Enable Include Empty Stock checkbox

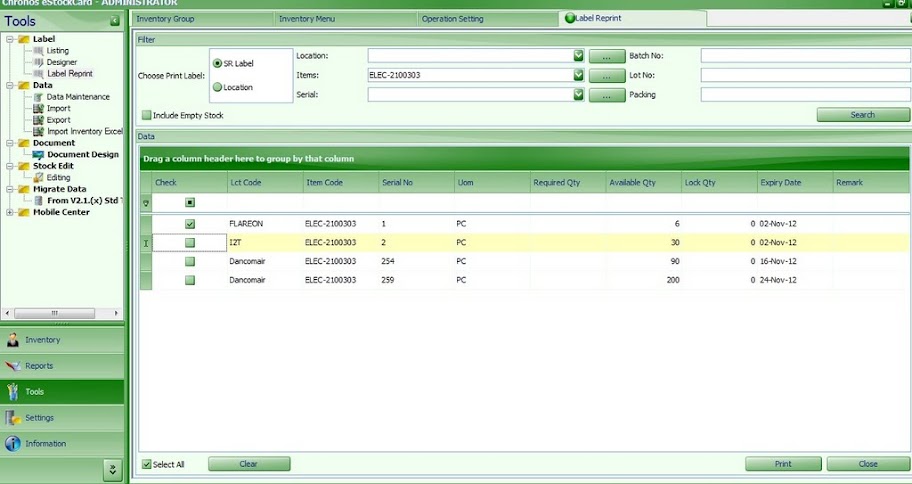coord(147,115)
